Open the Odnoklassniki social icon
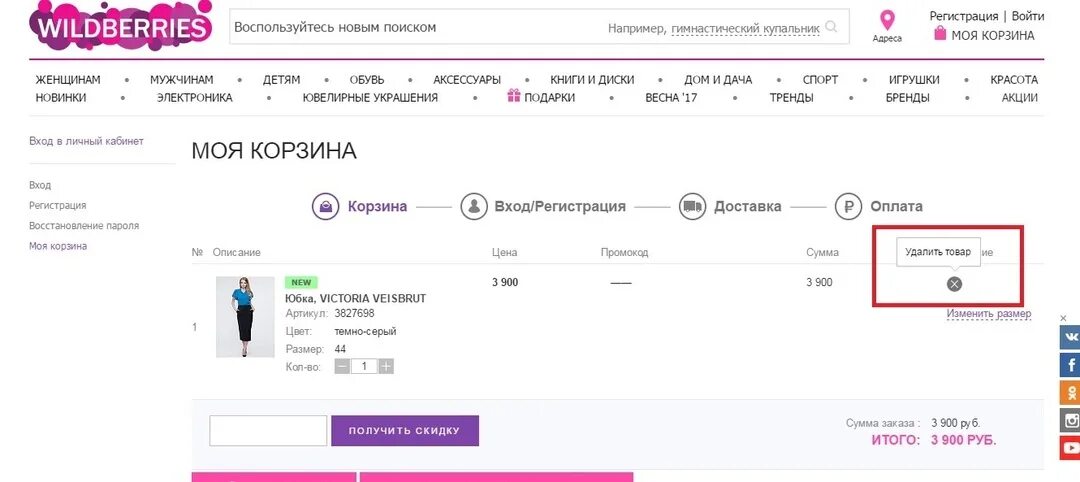1080x482 pixels. (x=1070, y=392)
